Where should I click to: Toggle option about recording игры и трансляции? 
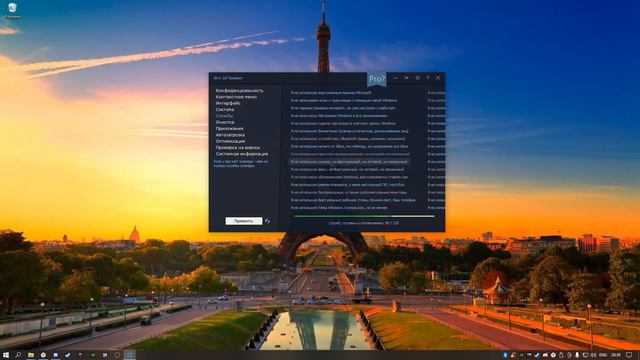pos(344,100)
